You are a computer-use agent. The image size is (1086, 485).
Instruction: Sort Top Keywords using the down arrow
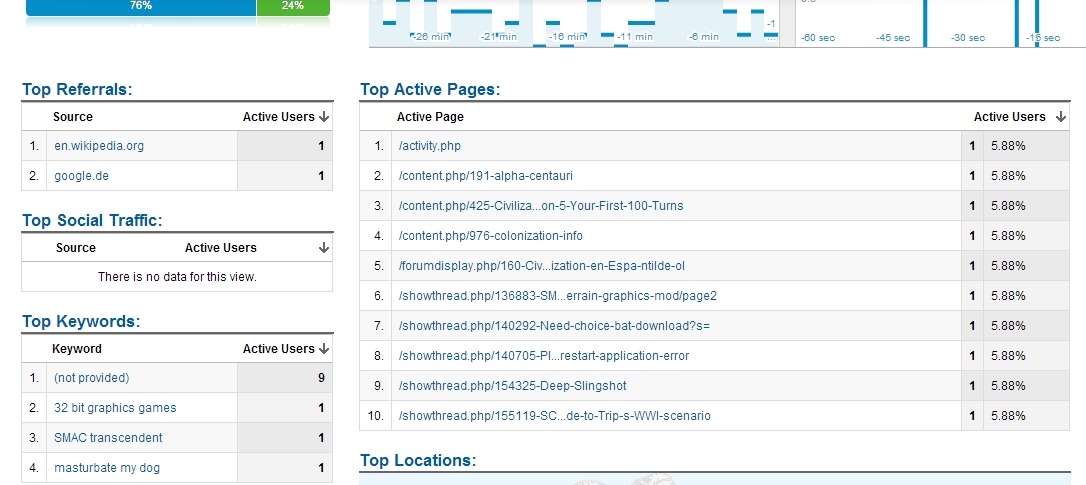[x=324, y=349]
